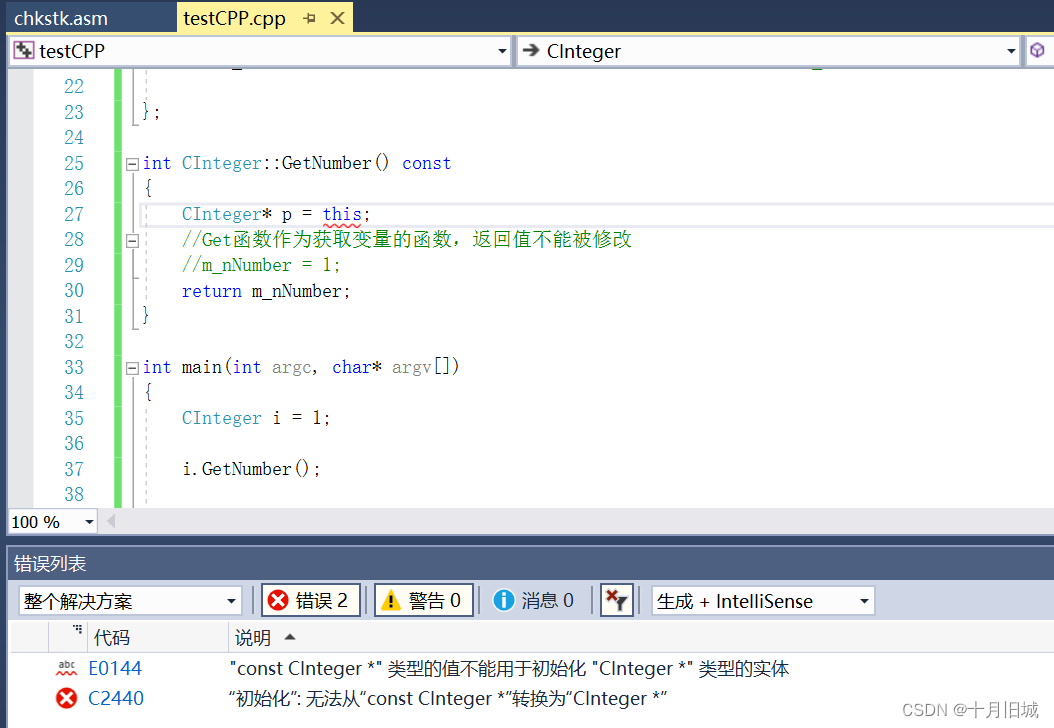Click the member cube icon in navigation bar
Image resolution: width=1054 pixels, height=728 pixels.
tap(1037, 50)
